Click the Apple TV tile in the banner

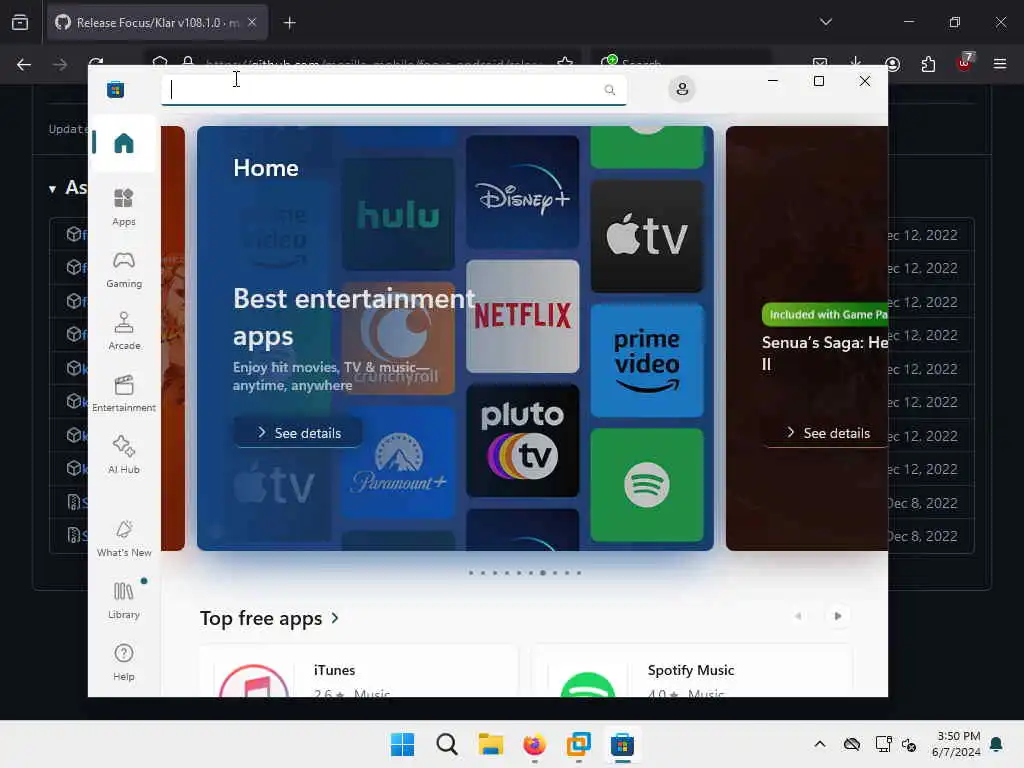click(647, 236)
